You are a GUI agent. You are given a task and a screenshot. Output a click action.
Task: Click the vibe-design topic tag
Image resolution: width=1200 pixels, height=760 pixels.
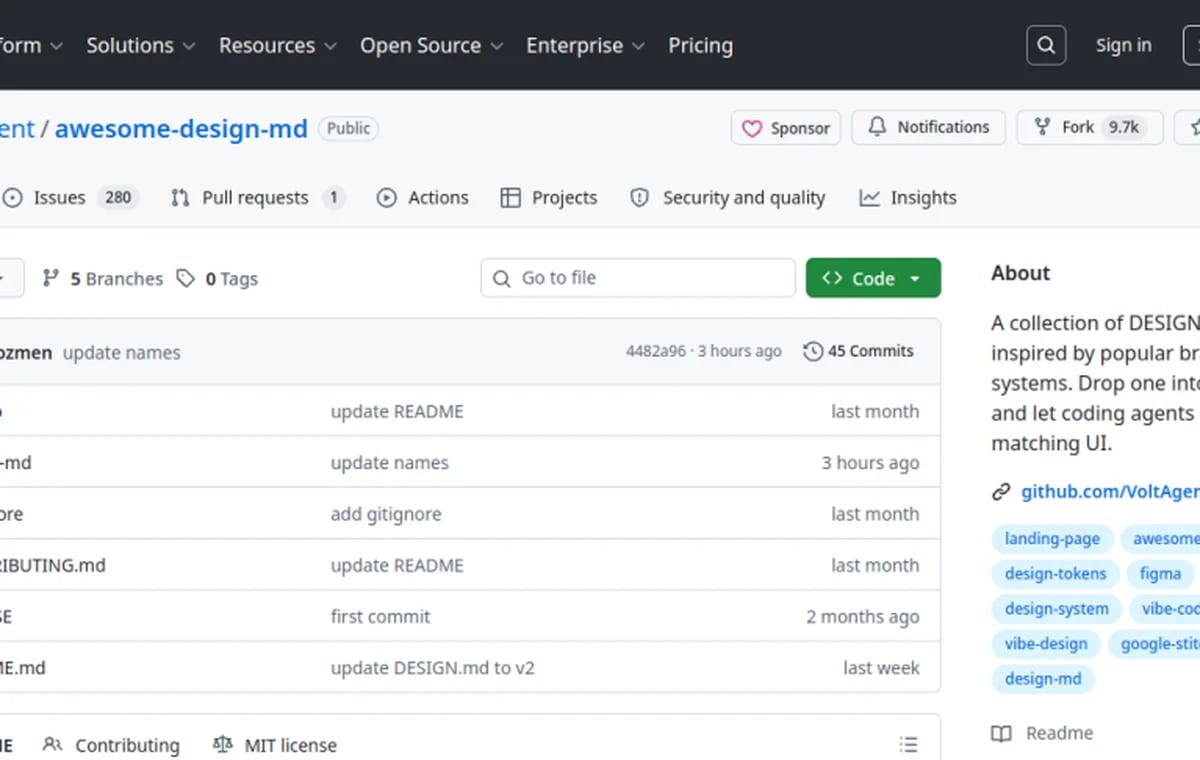click(x=1046, y=643)
